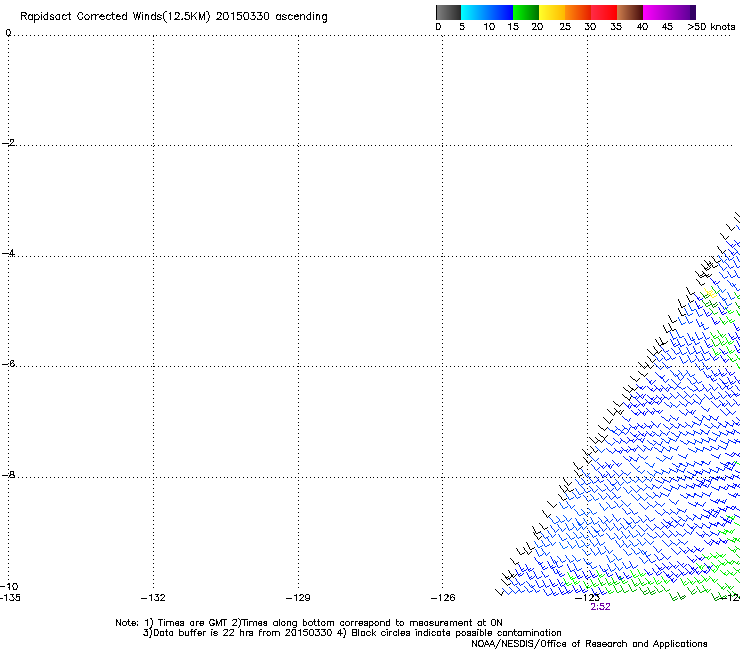This screenshot has width=740, height=650.
Task: Click the magenta 40-45 knots legend segment
Action: click(x=656, y=12)
